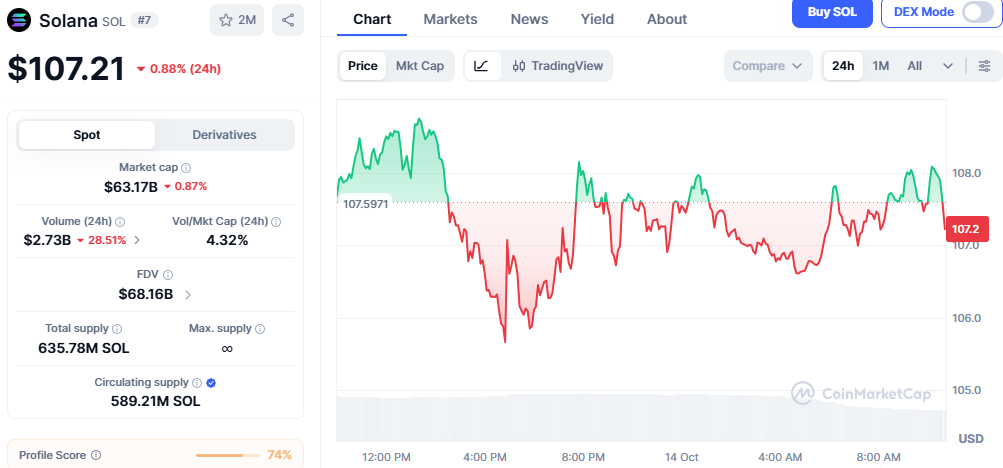This screenshot has height=468, width=1003.
Task: Open TradingView candlestick chart
Action: tap(558, 66)
